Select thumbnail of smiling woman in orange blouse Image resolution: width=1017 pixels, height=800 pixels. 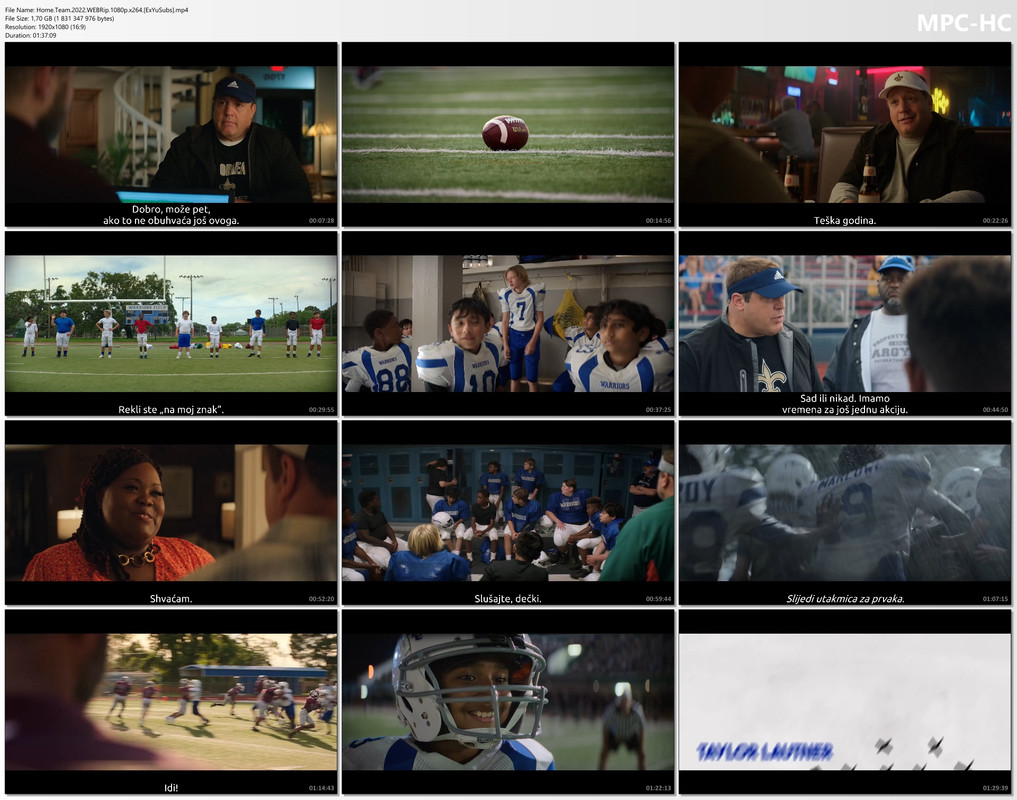[x=171, y=513]
